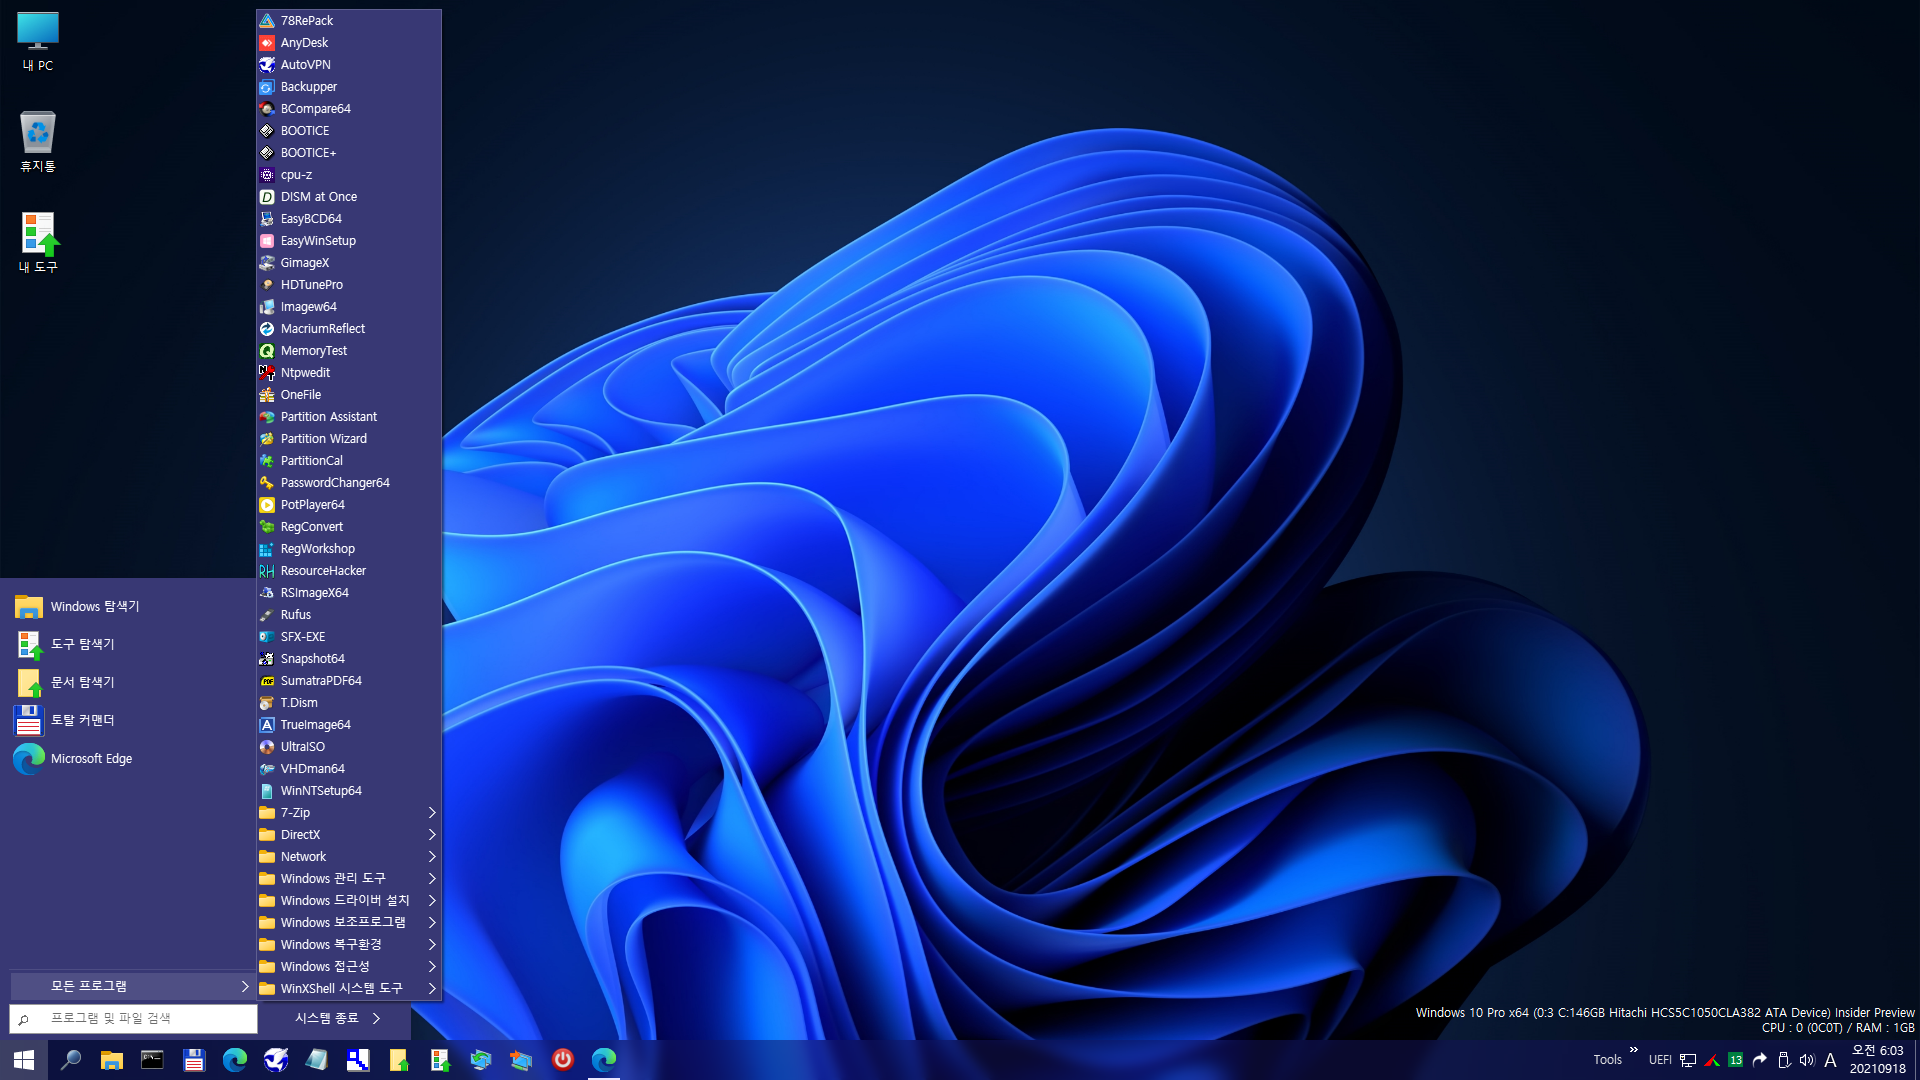
Task: Click the USB safely remove tray icon
Action: click(x=1783, y=1060)
